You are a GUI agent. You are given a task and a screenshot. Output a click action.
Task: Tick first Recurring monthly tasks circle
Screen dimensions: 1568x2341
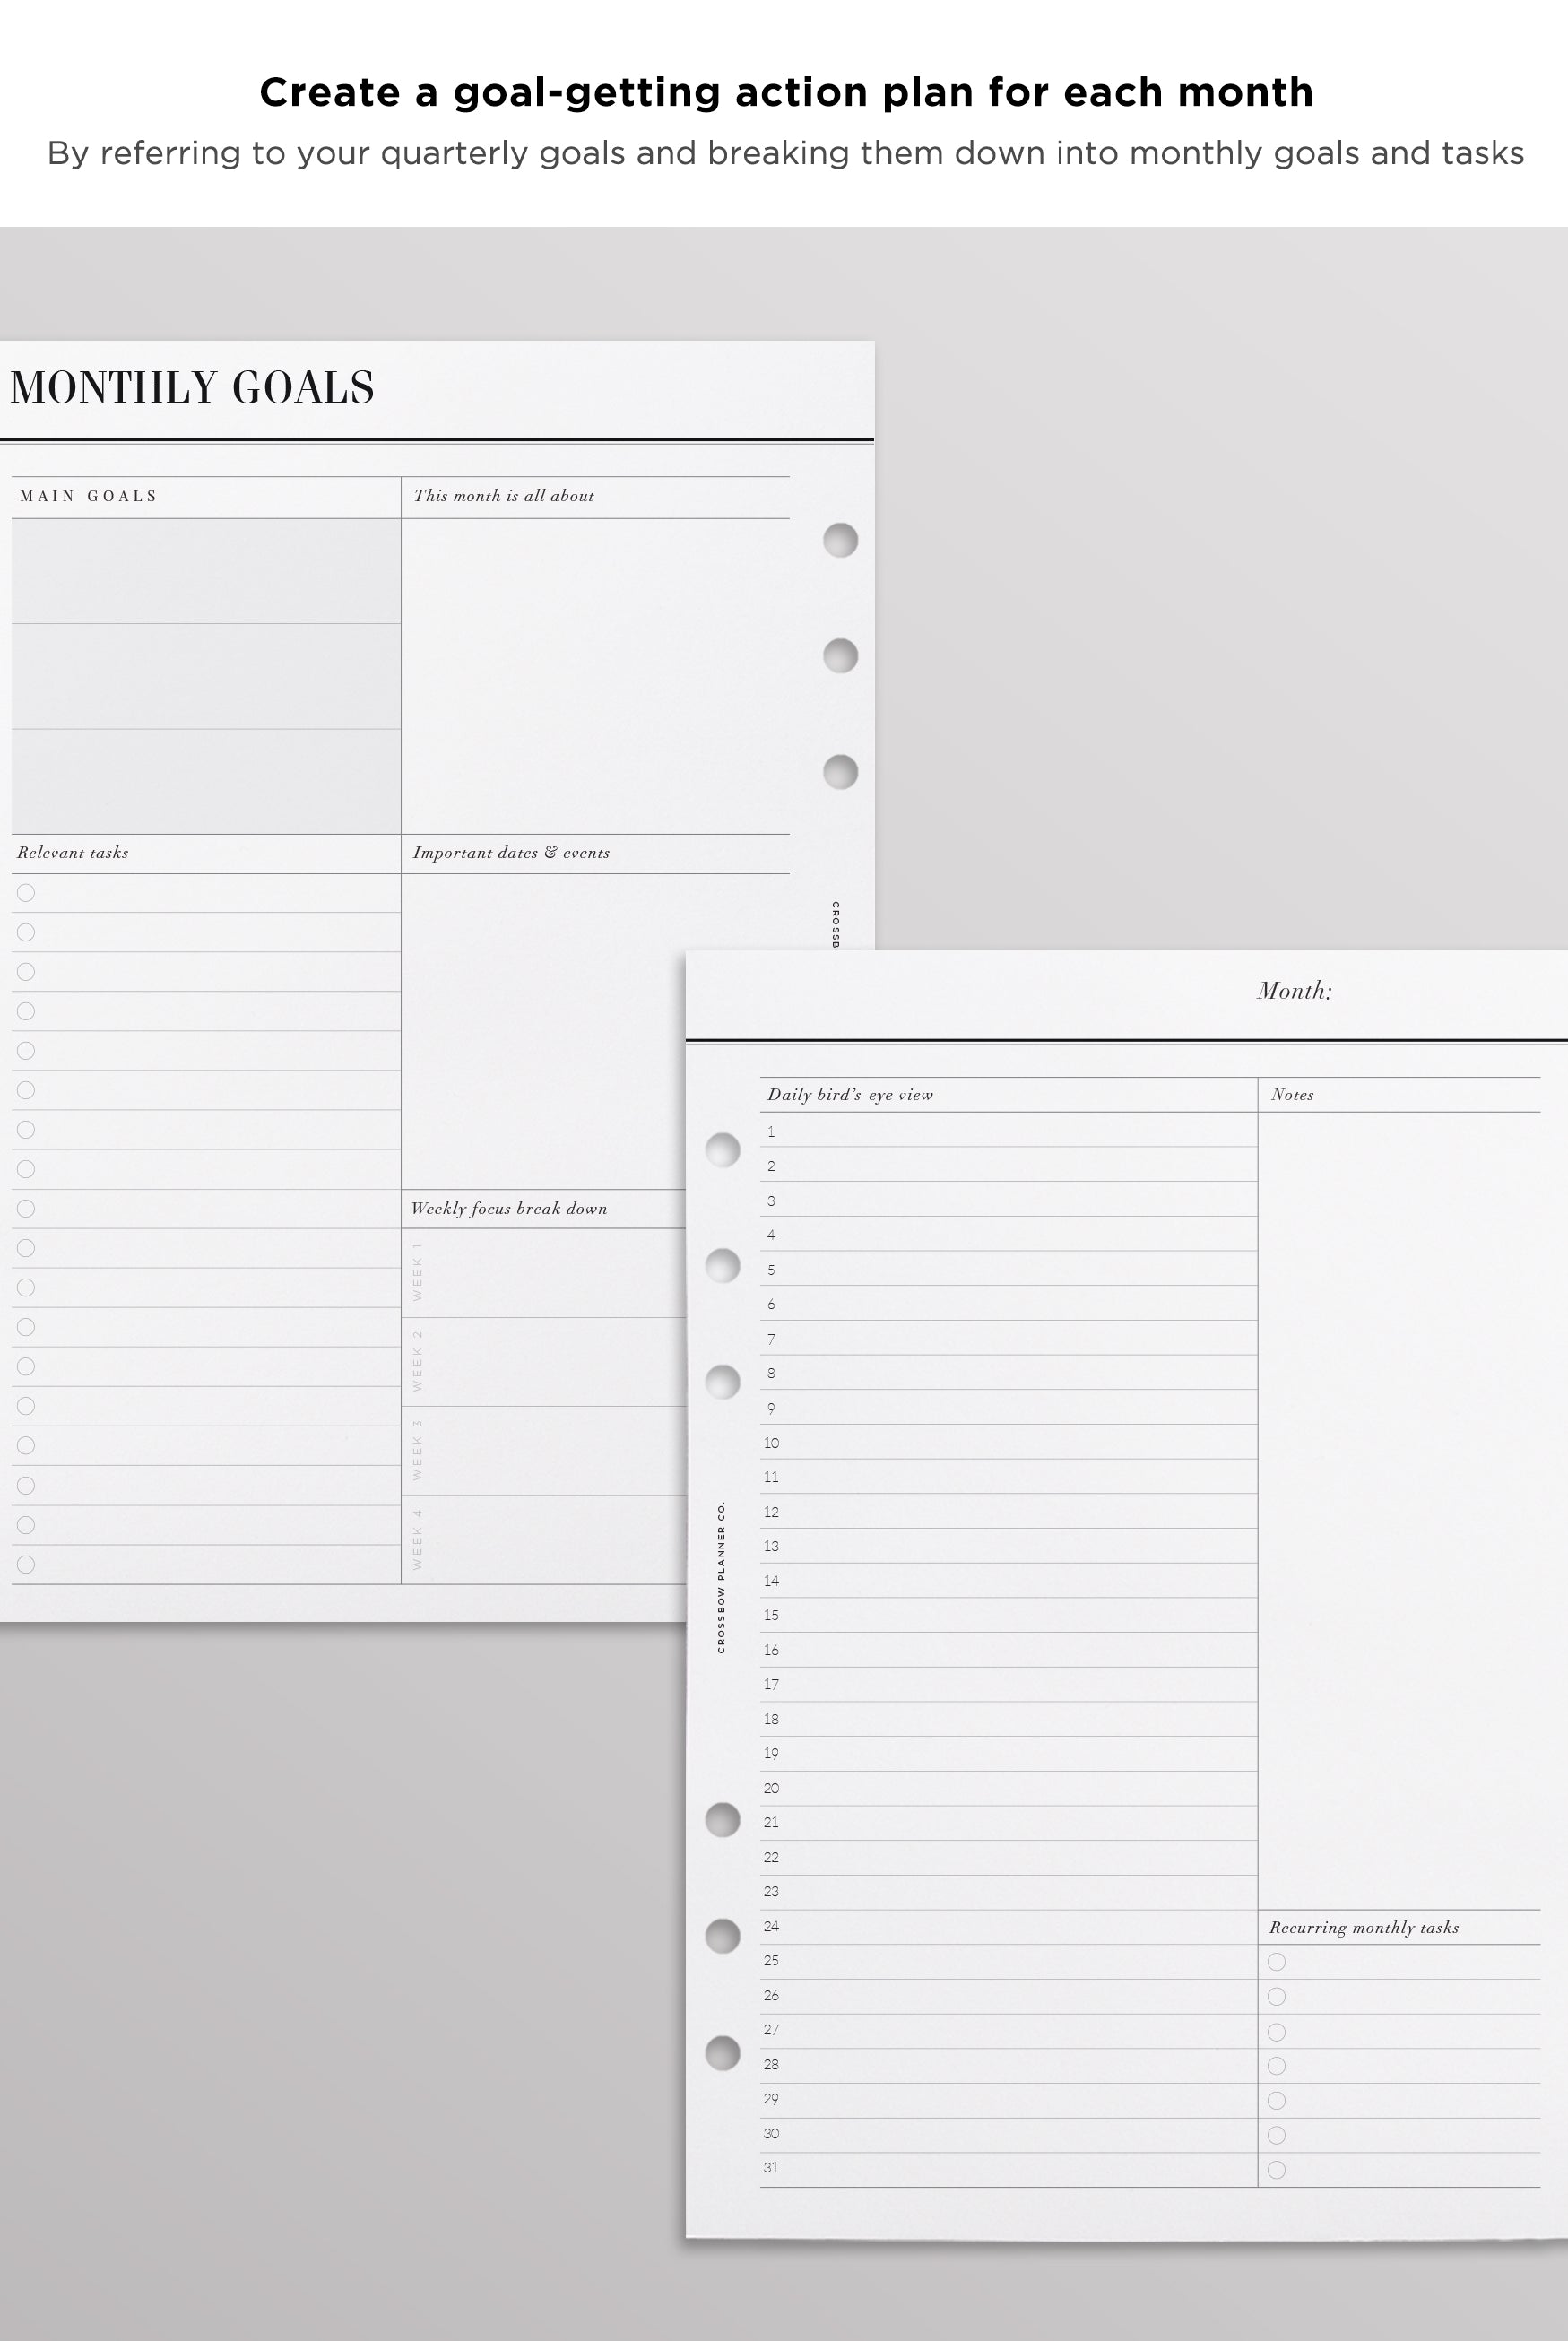click(x=1276, y=1962)
